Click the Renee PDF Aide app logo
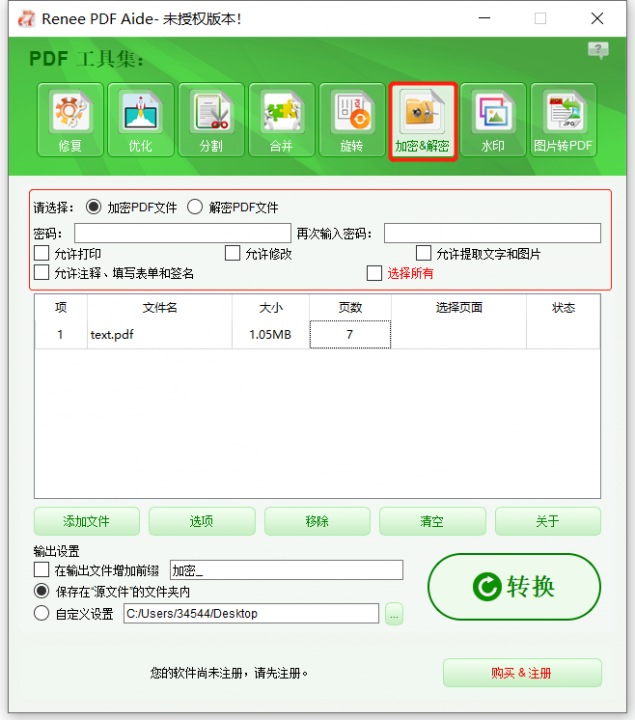Viewport: 635px width, 720px height. pyautogui.click(x=26, y=19)
